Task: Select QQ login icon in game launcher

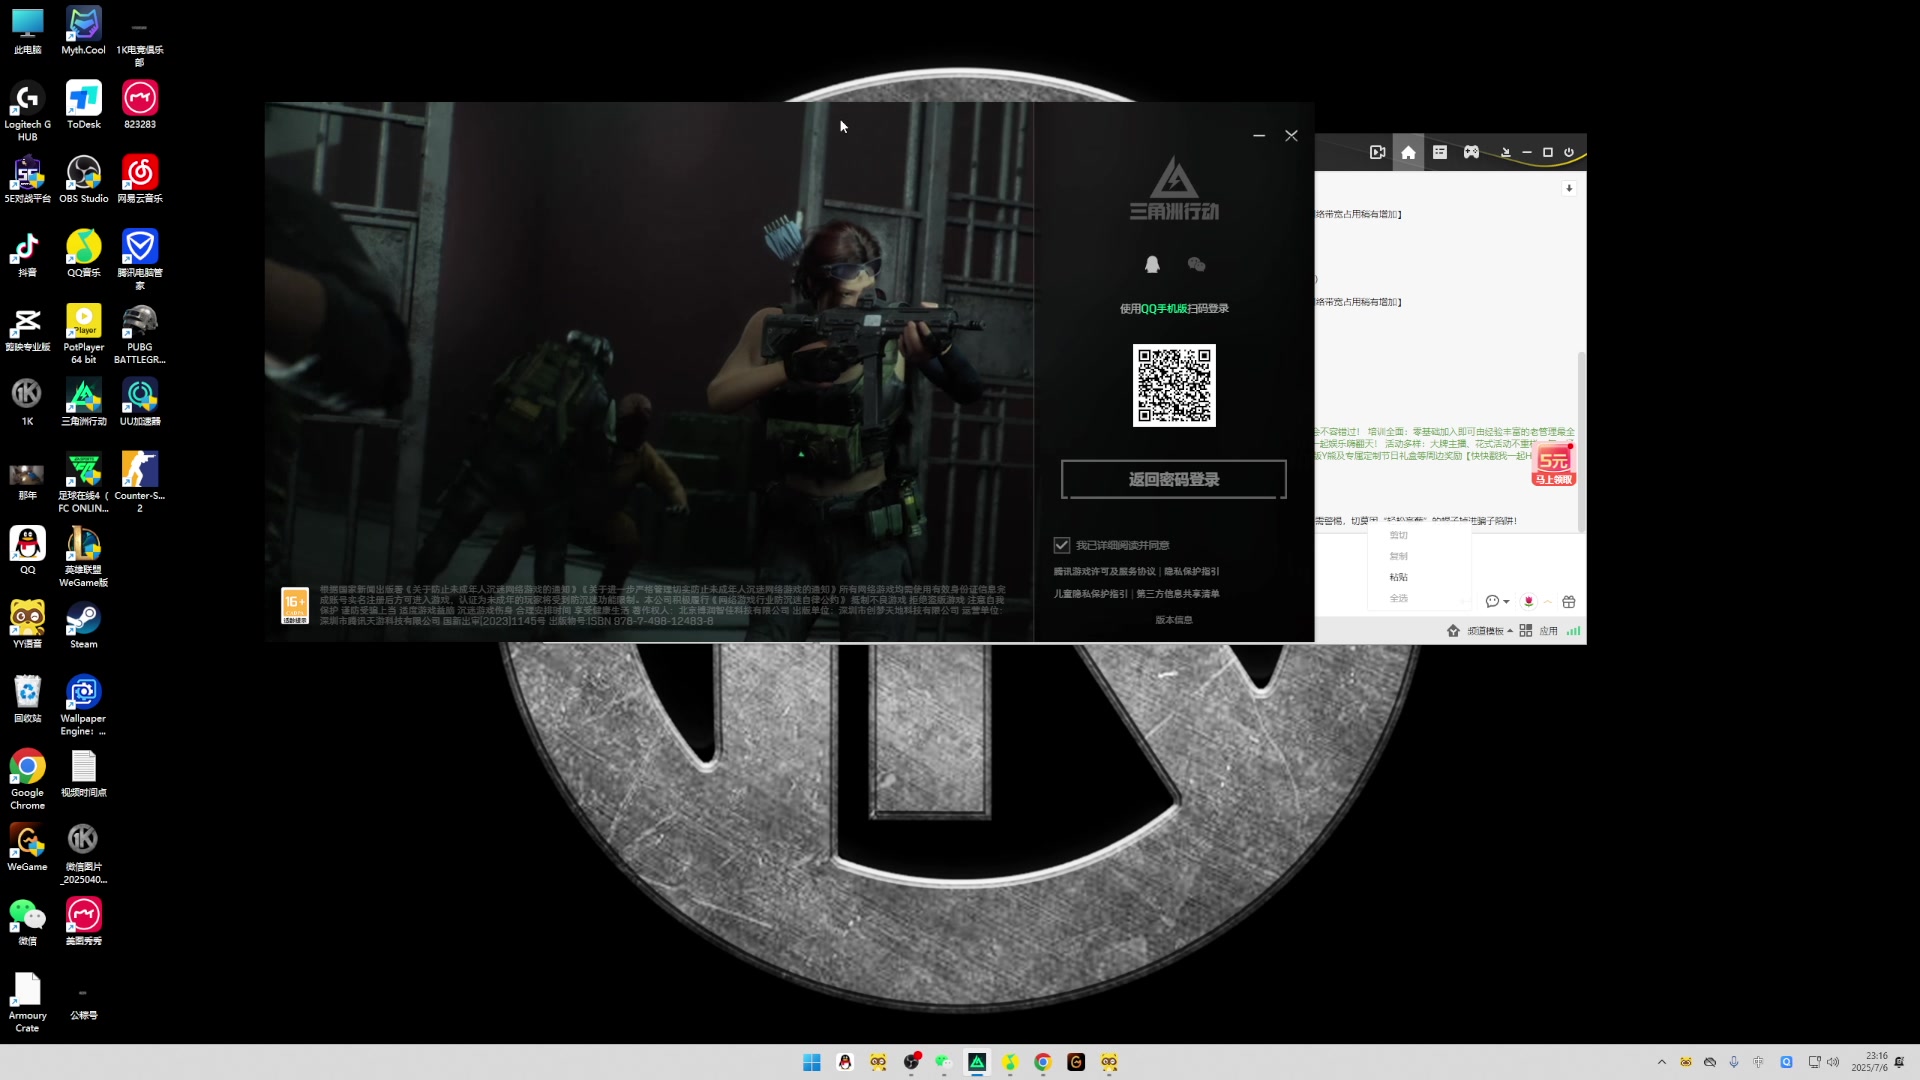Action: pyautogui.click(x=1152, y=264)
